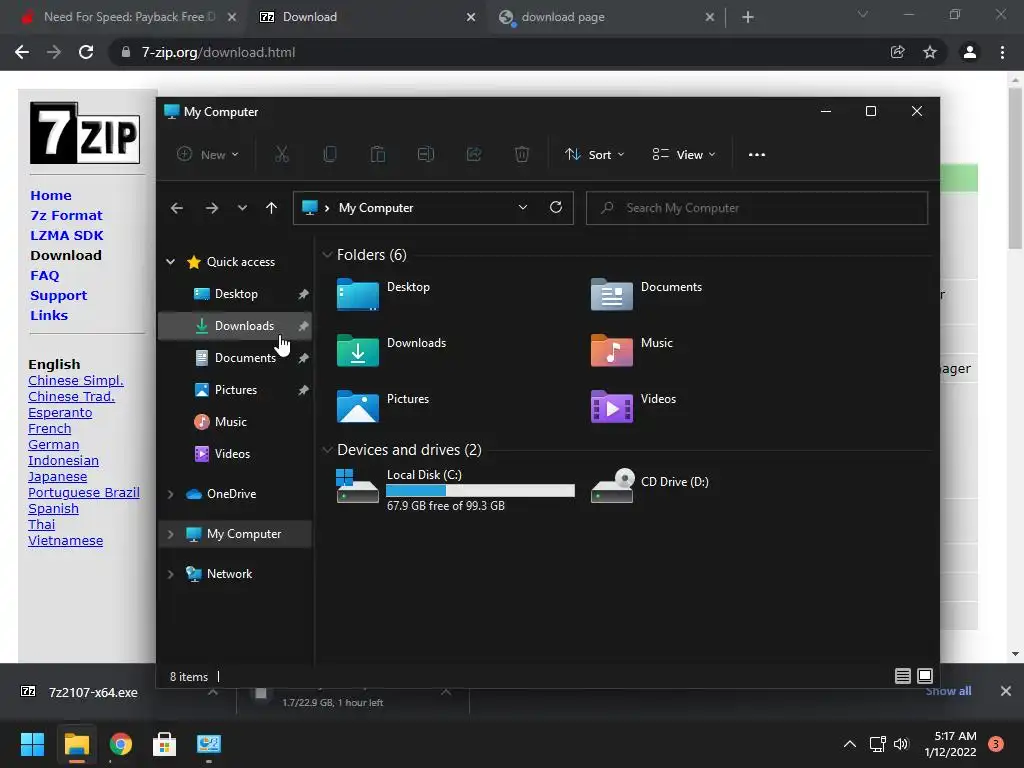Image resolution: width=1024 pixels, height=768 pixels.
Task: Expand the OneDrive tree node
Action: click(170, 494)
